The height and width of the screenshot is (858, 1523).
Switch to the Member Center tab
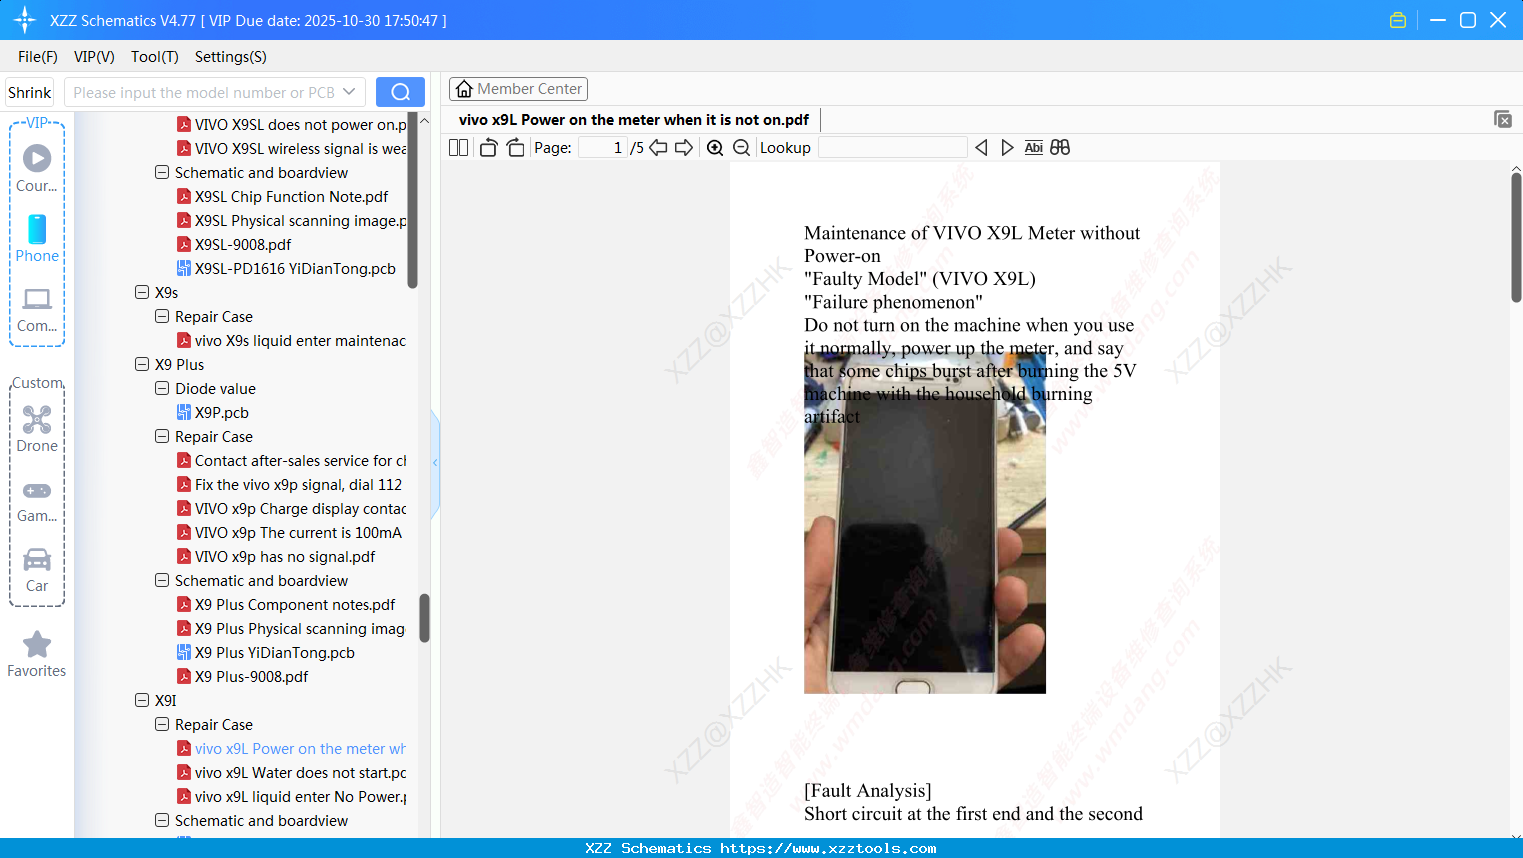pyautogui.click(x=518, y=88)
